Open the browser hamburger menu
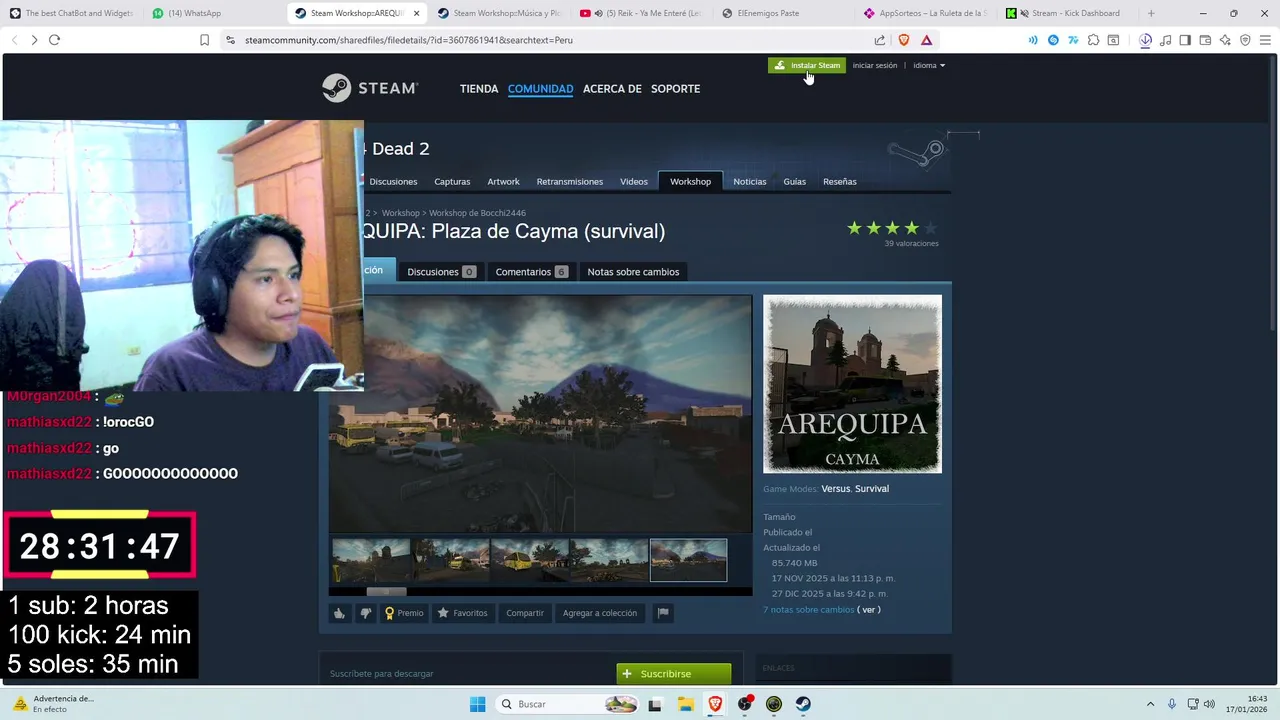This screenshot has width=1280, height=720. (x=1265, y=40)
